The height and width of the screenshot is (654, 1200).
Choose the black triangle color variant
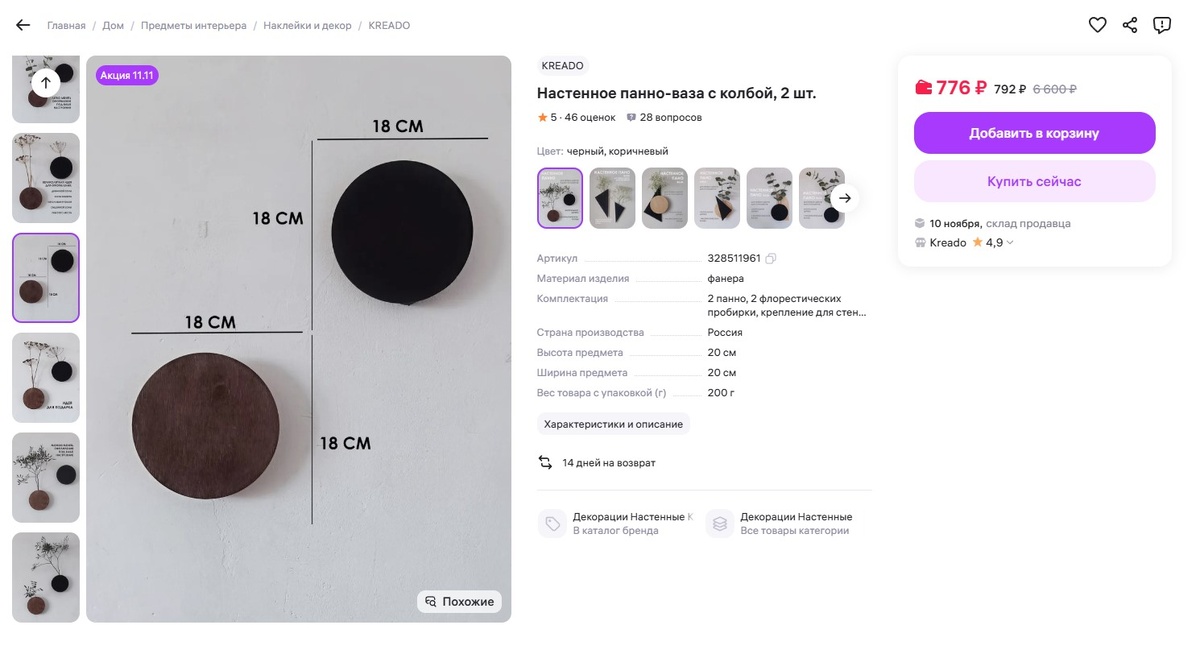tap(612, 198)
